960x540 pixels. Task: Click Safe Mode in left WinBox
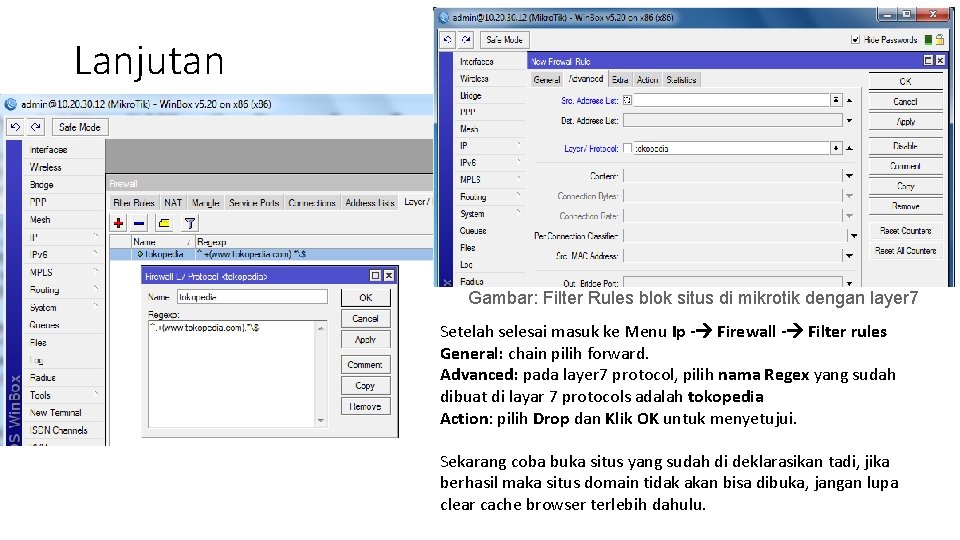80,127
